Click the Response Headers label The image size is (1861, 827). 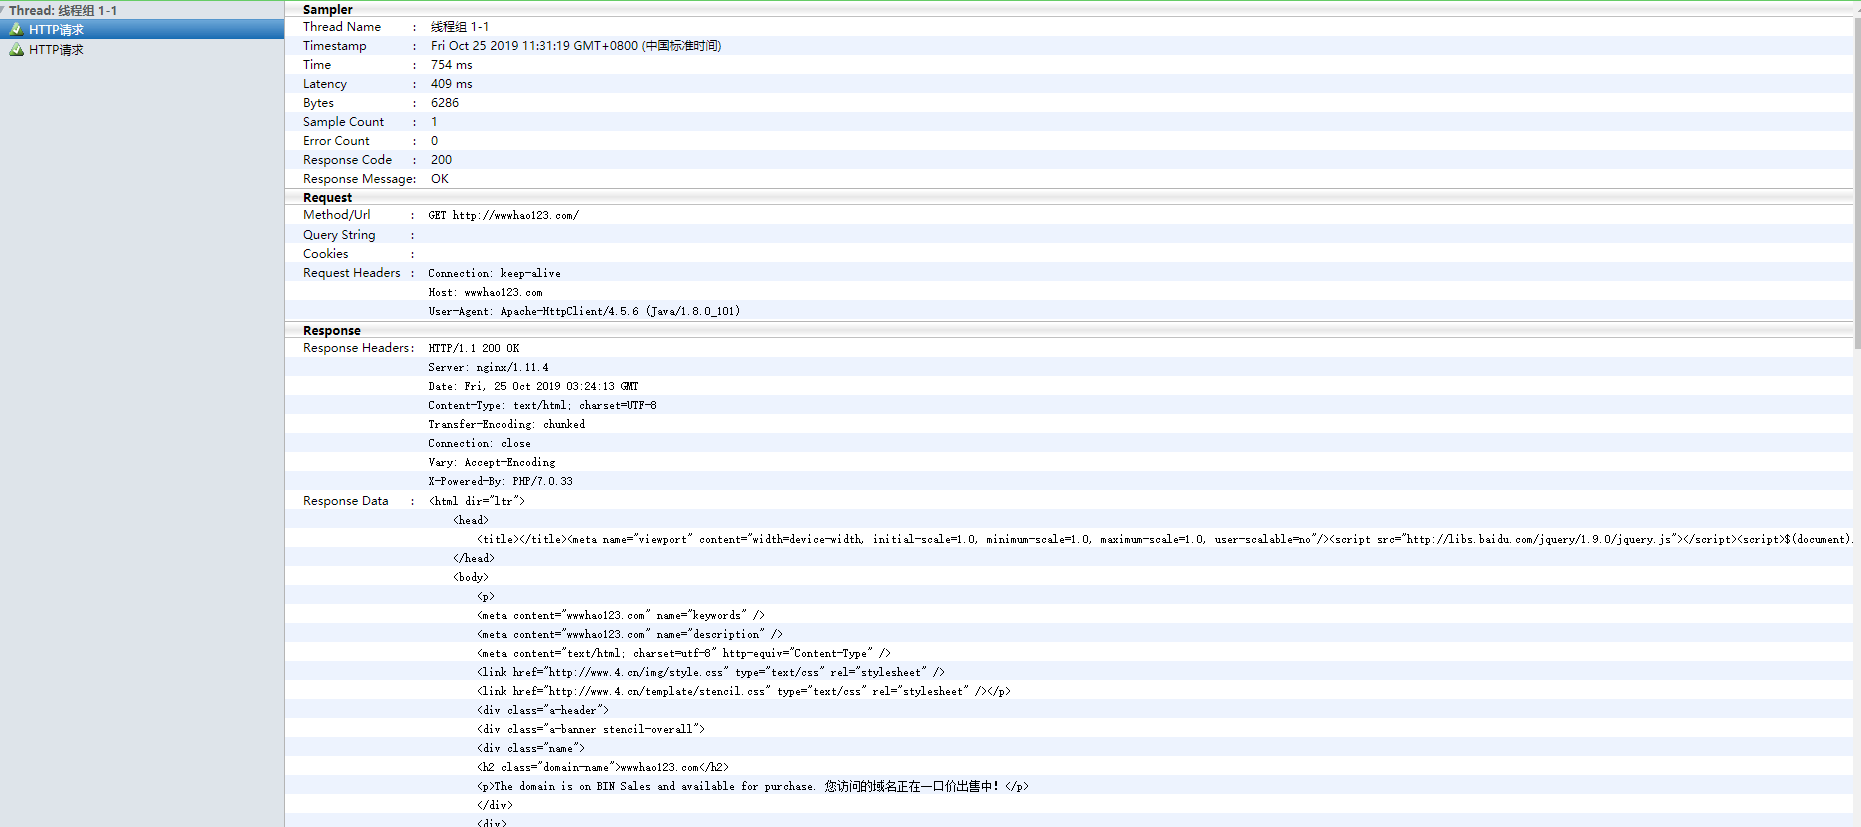[358, 348]
